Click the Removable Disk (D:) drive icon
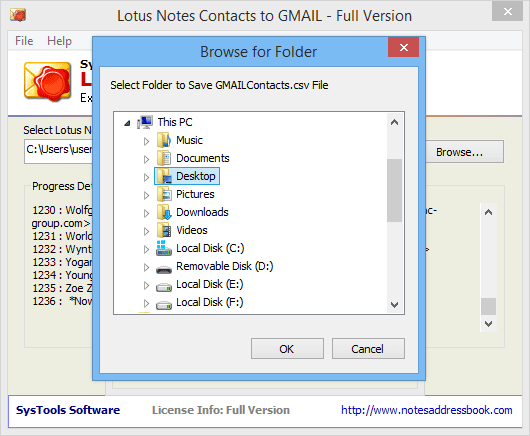530x436 pixels. click(164, 269)
